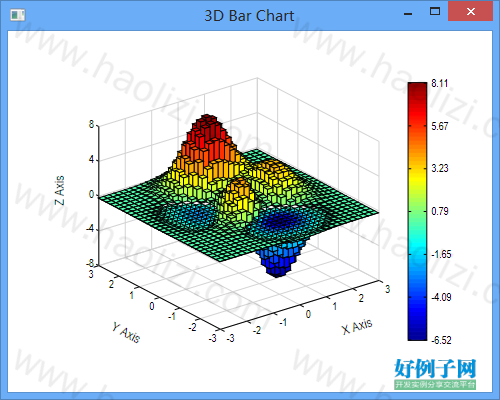Click the application icon in the title bar
This screenshot has width=500, height=400.
coord(17,15)
